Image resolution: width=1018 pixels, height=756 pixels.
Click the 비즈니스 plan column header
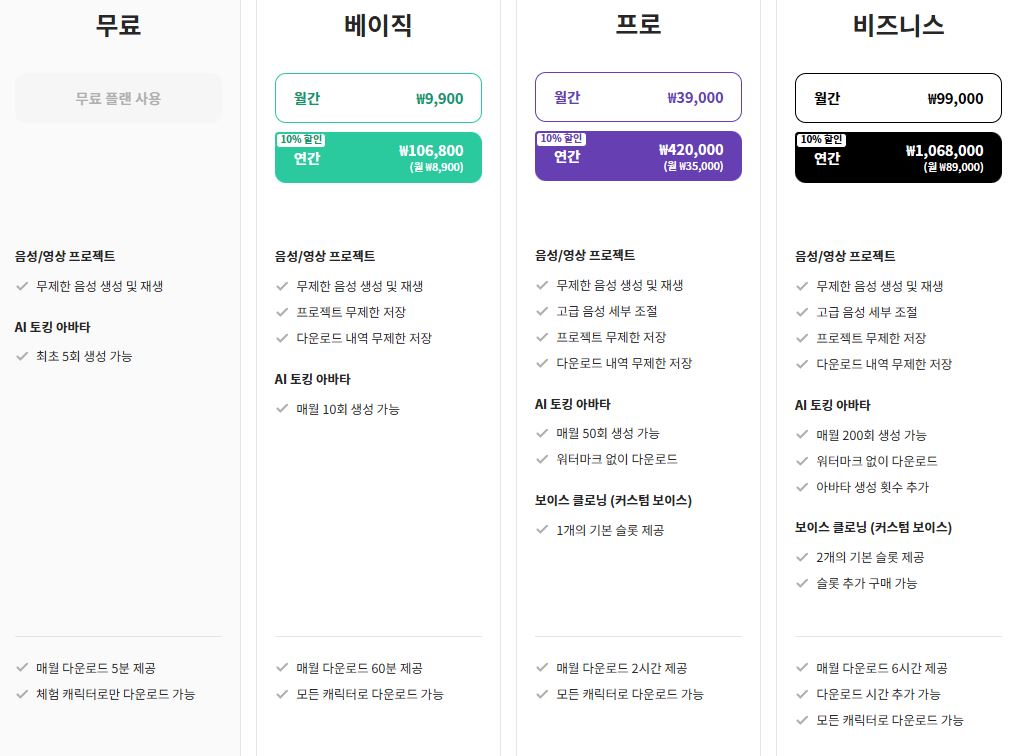click(897, 25)
